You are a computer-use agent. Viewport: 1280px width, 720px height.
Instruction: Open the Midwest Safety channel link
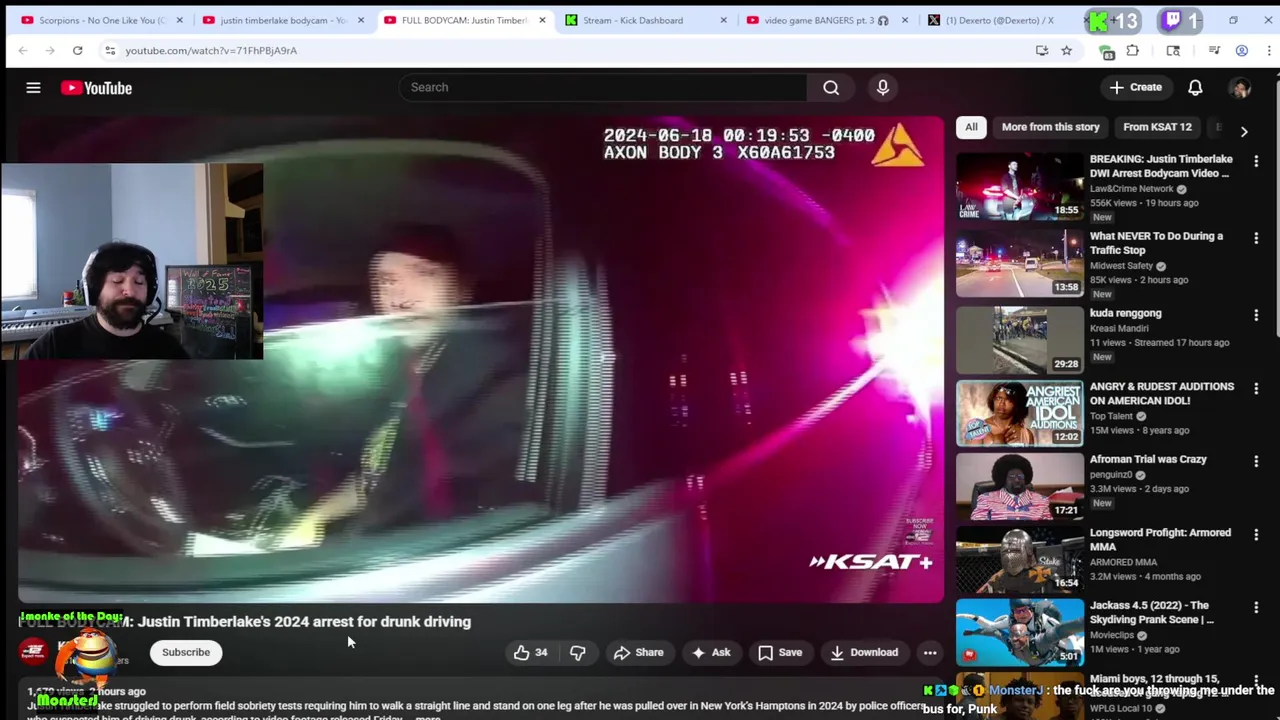pyautogui.click(x=1121, y=266)
